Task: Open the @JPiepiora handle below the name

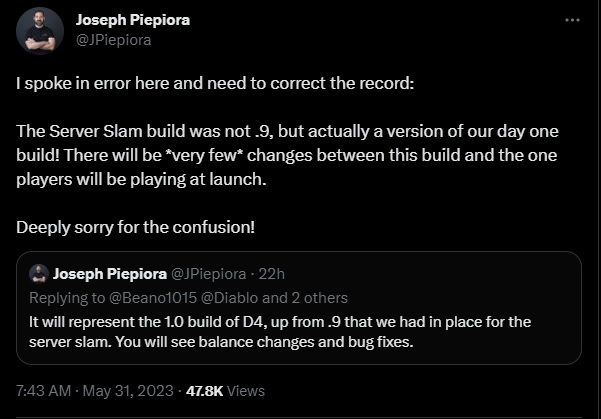Action: coord(113,40)
